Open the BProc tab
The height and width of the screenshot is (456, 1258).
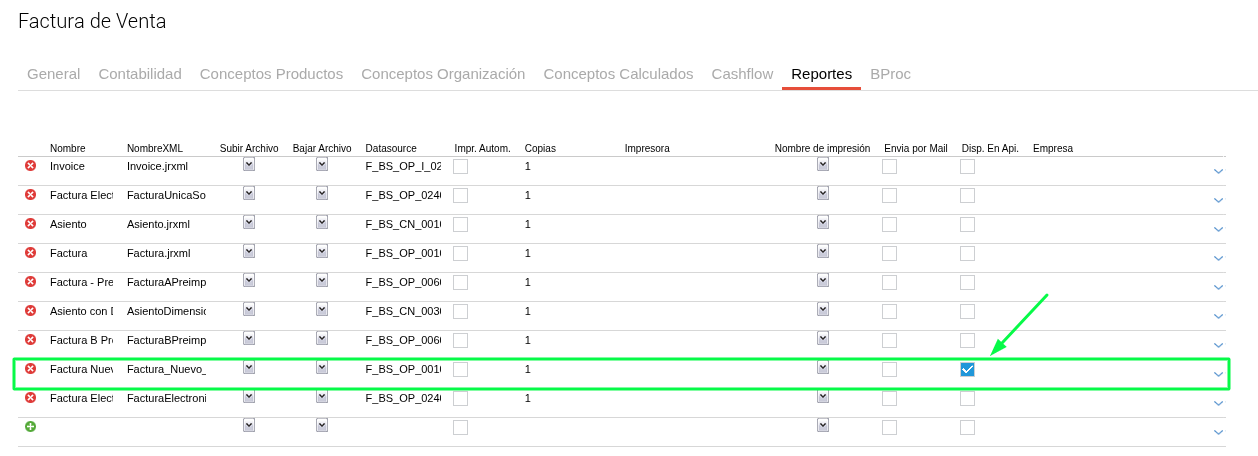click(x=890, y=73)
